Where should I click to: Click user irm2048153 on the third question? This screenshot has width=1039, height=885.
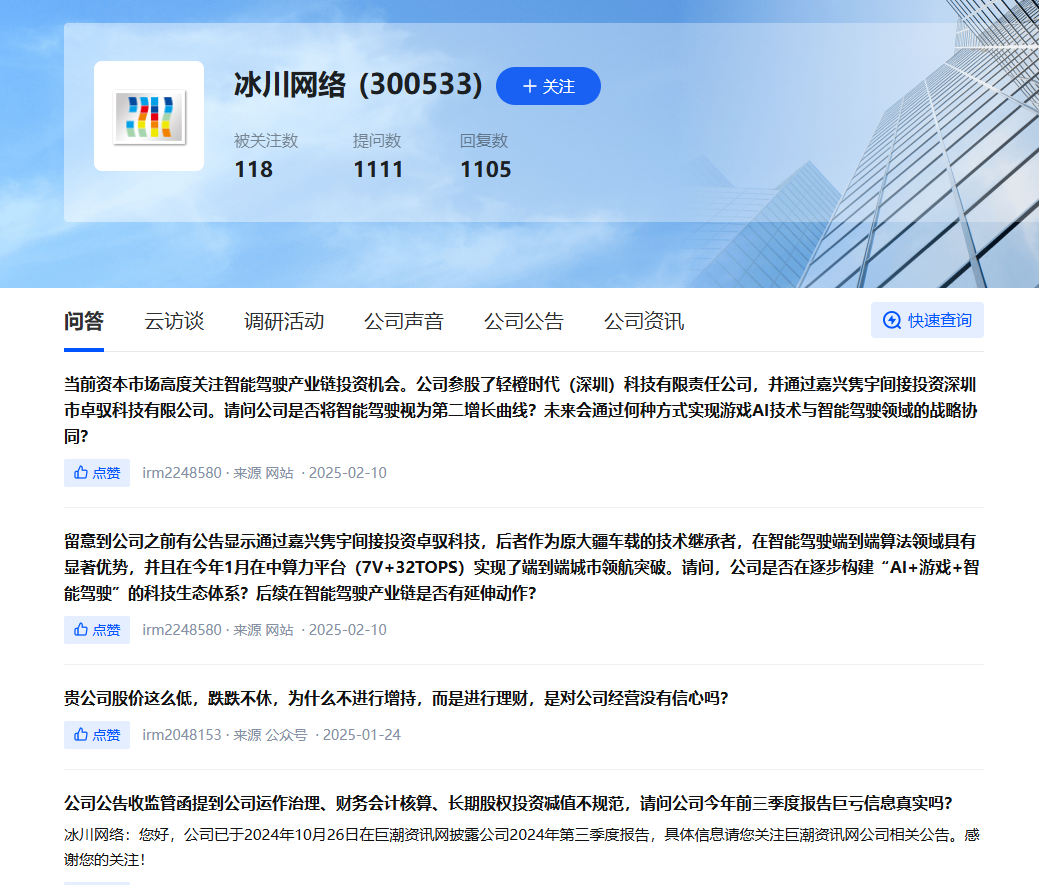[x=182, y=735]
